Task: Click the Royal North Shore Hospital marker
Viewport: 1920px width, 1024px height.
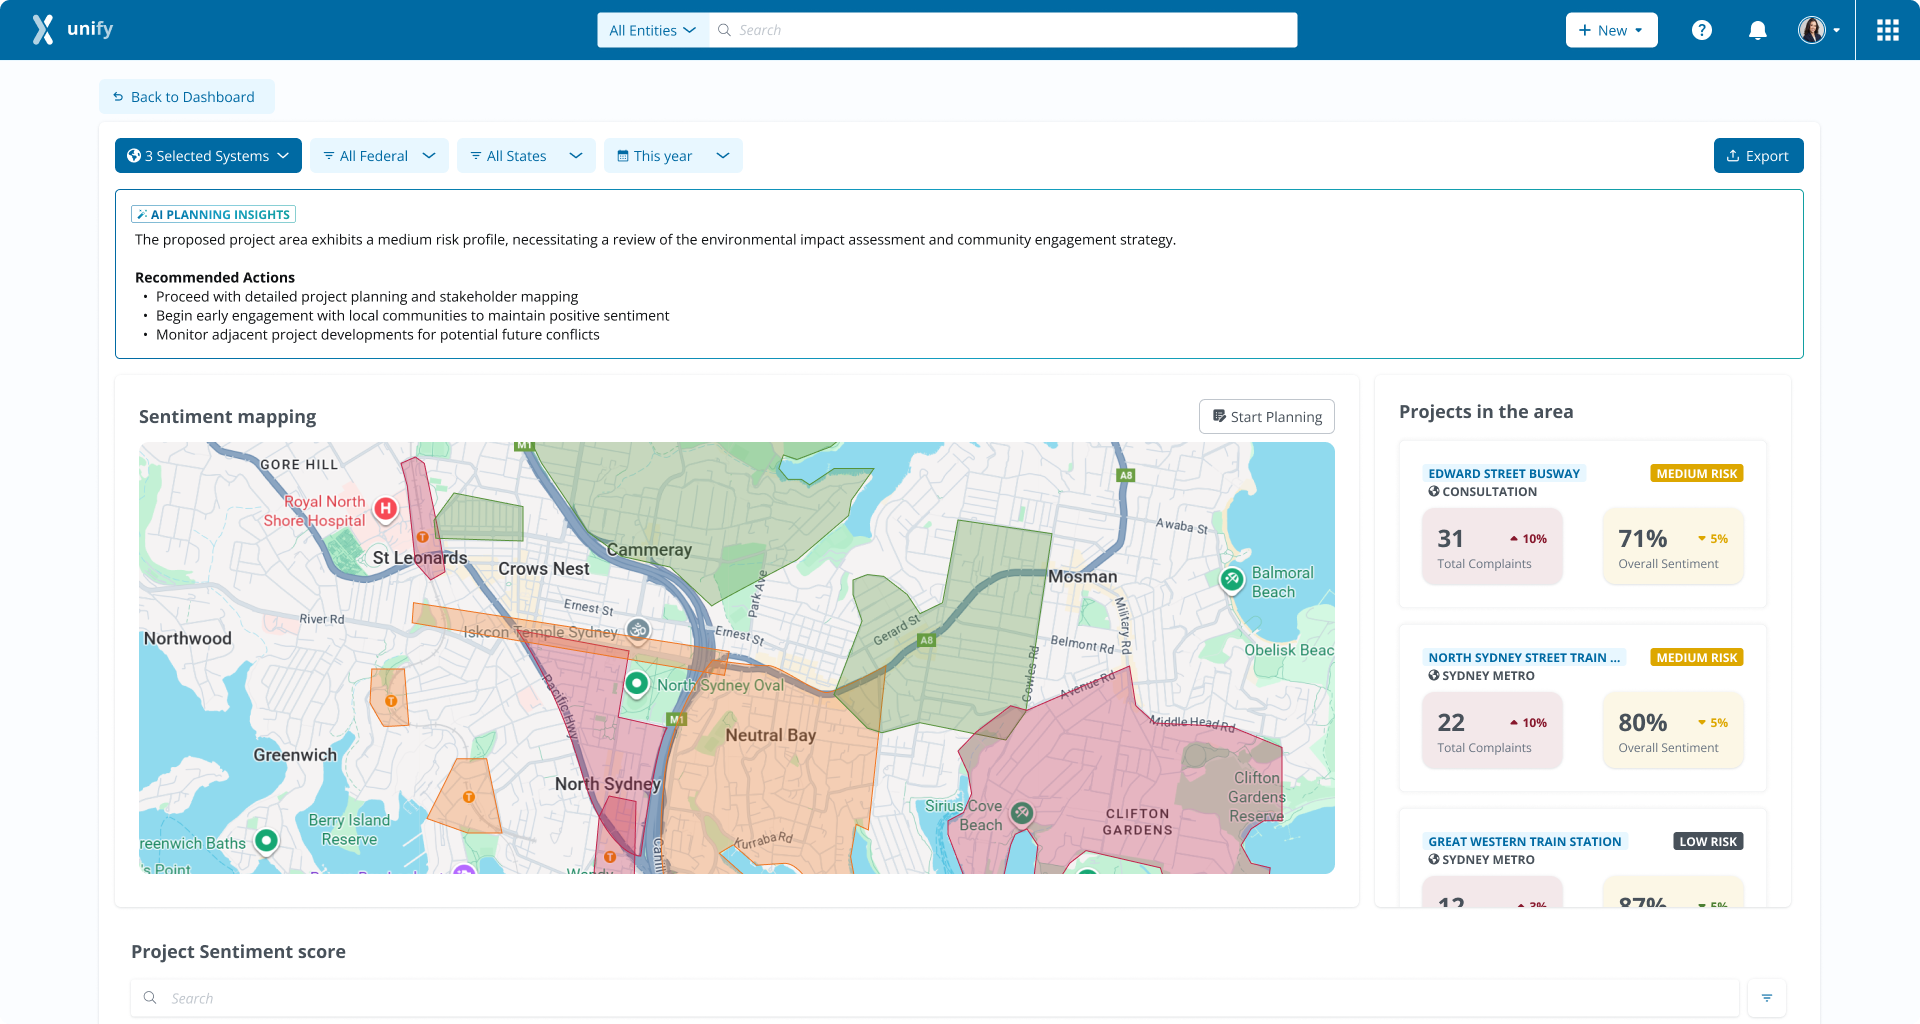Action: tap(386, 509)
